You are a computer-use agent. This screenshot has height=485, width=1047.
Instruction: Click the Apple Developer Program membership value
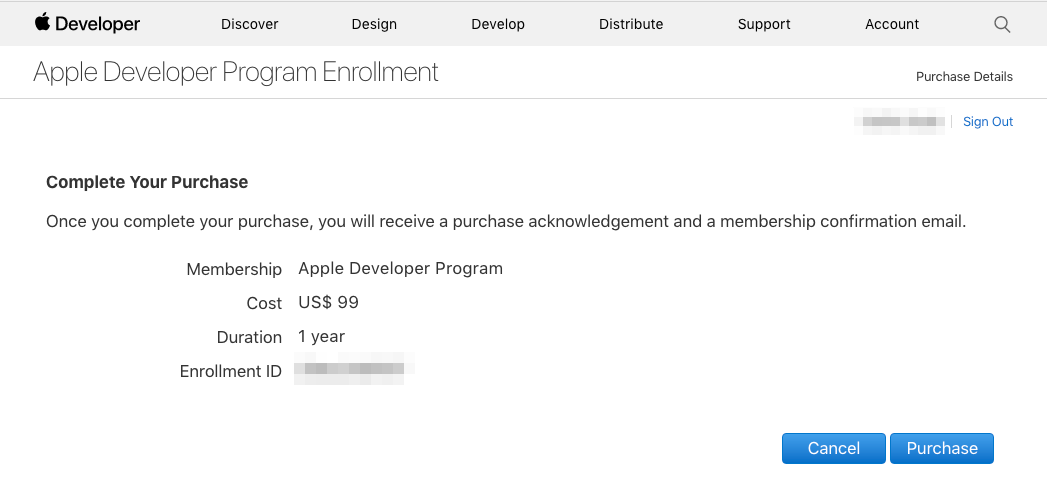coord(400,268)
